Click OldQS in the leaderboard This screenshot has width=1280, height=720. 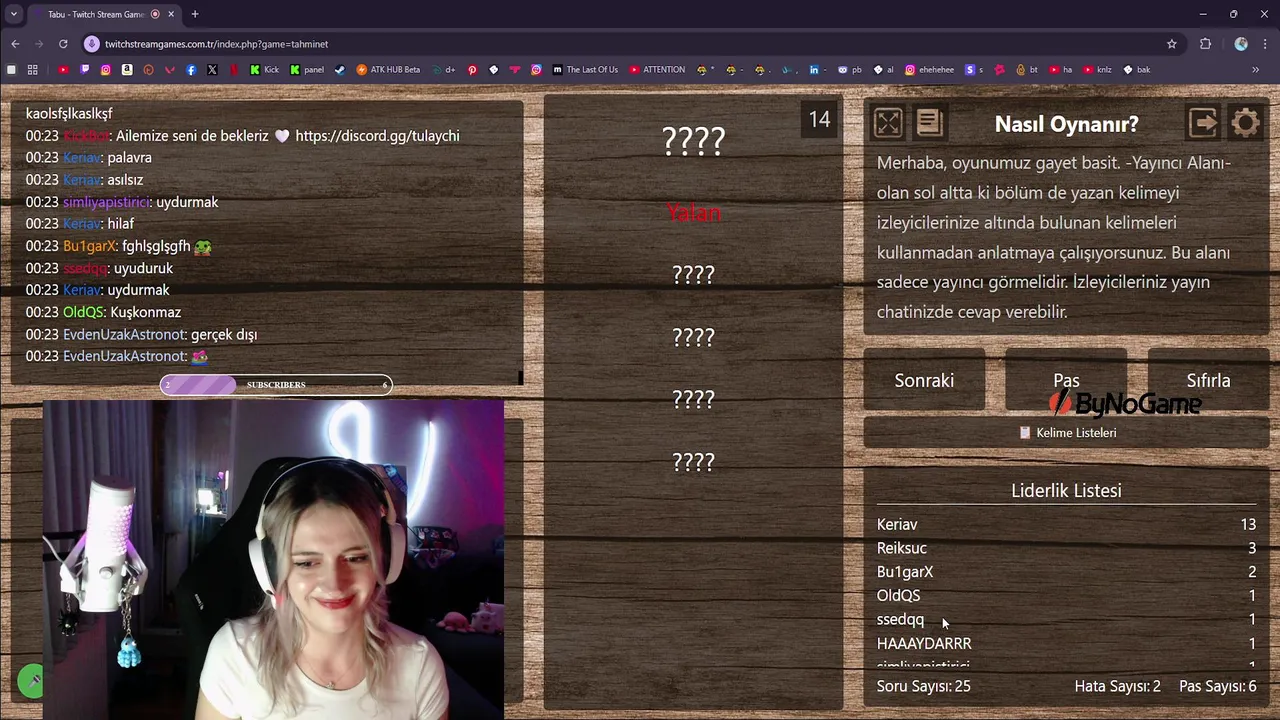[898, 595]
